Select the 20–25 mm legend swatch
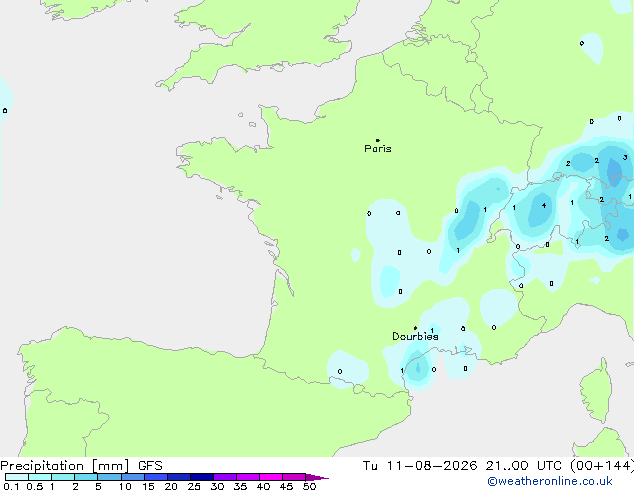The image size is (634, 490). 179,477
